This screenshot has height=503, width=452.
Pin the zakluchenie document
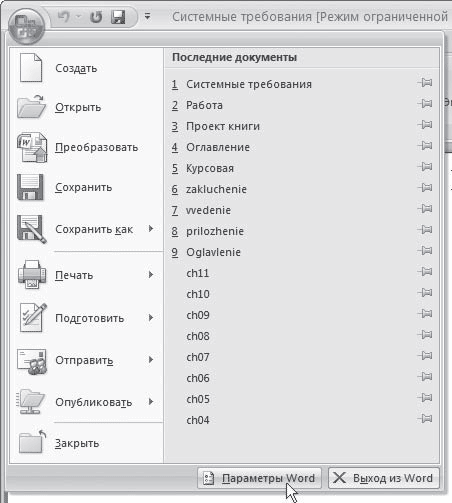[x=425, y=187]
